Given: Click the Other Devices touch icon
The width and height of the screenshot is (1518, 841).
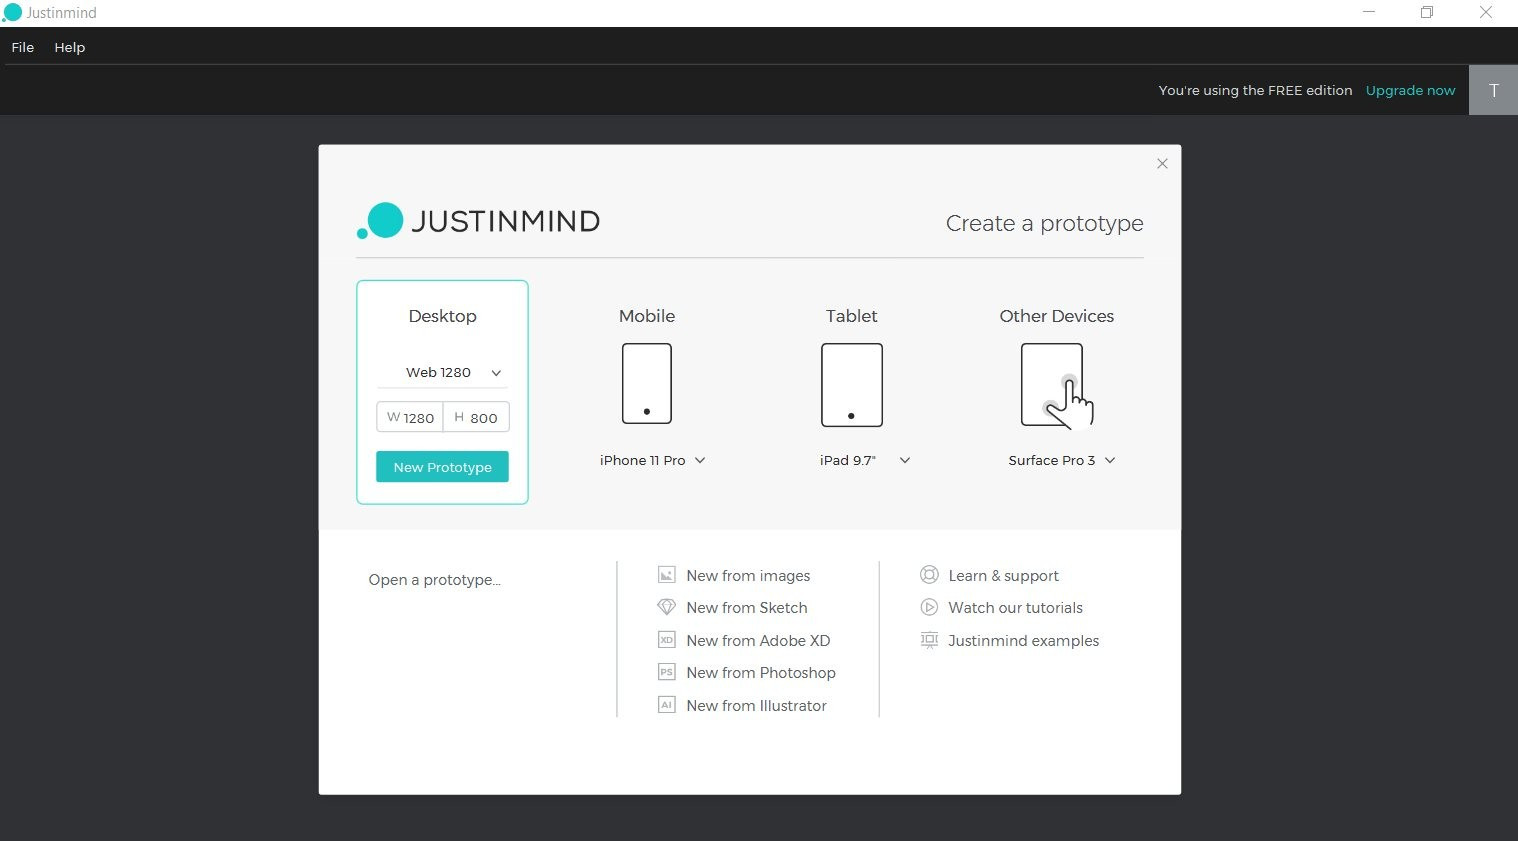Looking at the screenshot, I should [1057, 386].
